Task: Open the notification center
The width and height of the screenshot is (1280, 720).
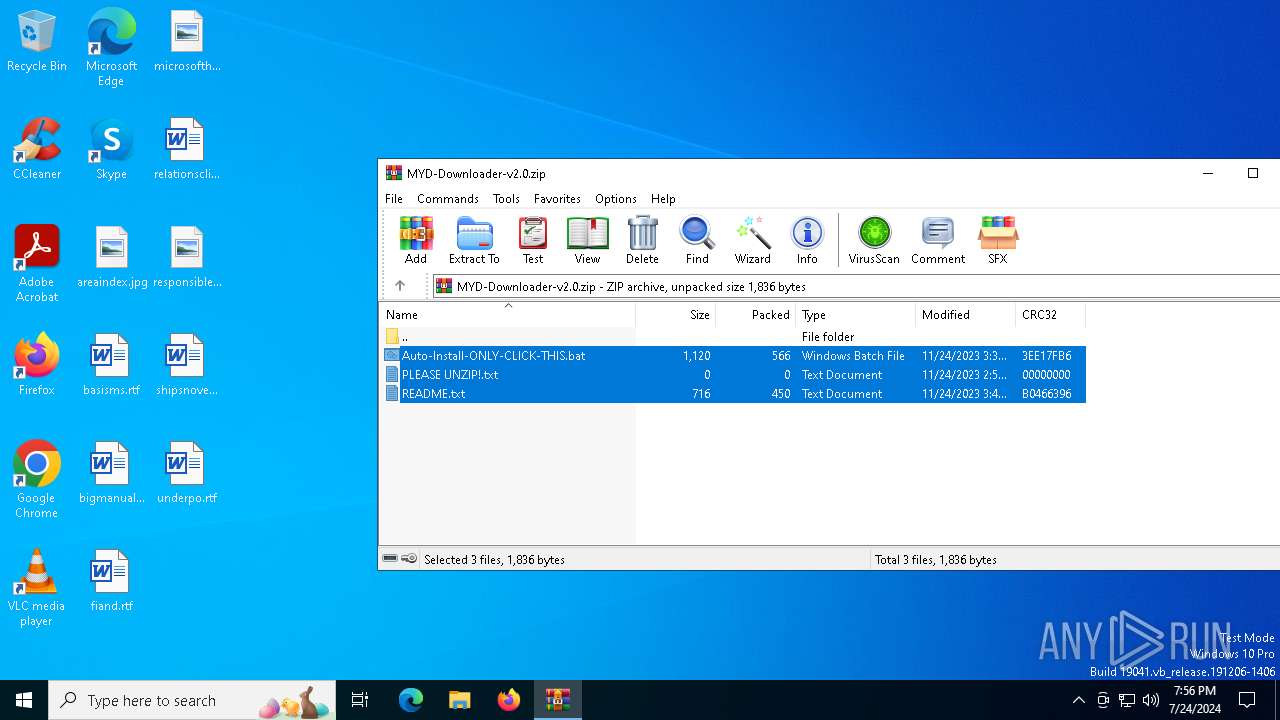Action: [1247, 700]
